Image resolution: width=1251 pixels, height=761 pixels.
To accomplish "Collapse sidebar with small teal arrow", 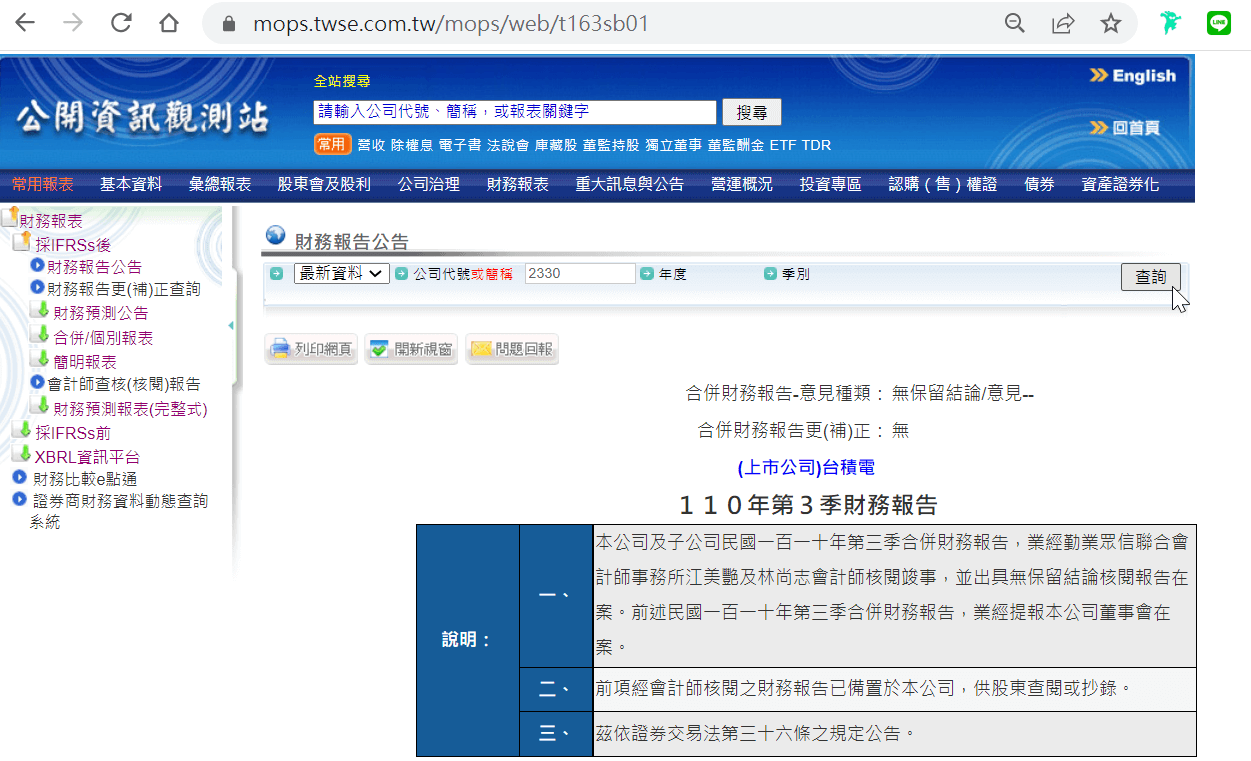I will pyautogui.click(x=231, y=326).
